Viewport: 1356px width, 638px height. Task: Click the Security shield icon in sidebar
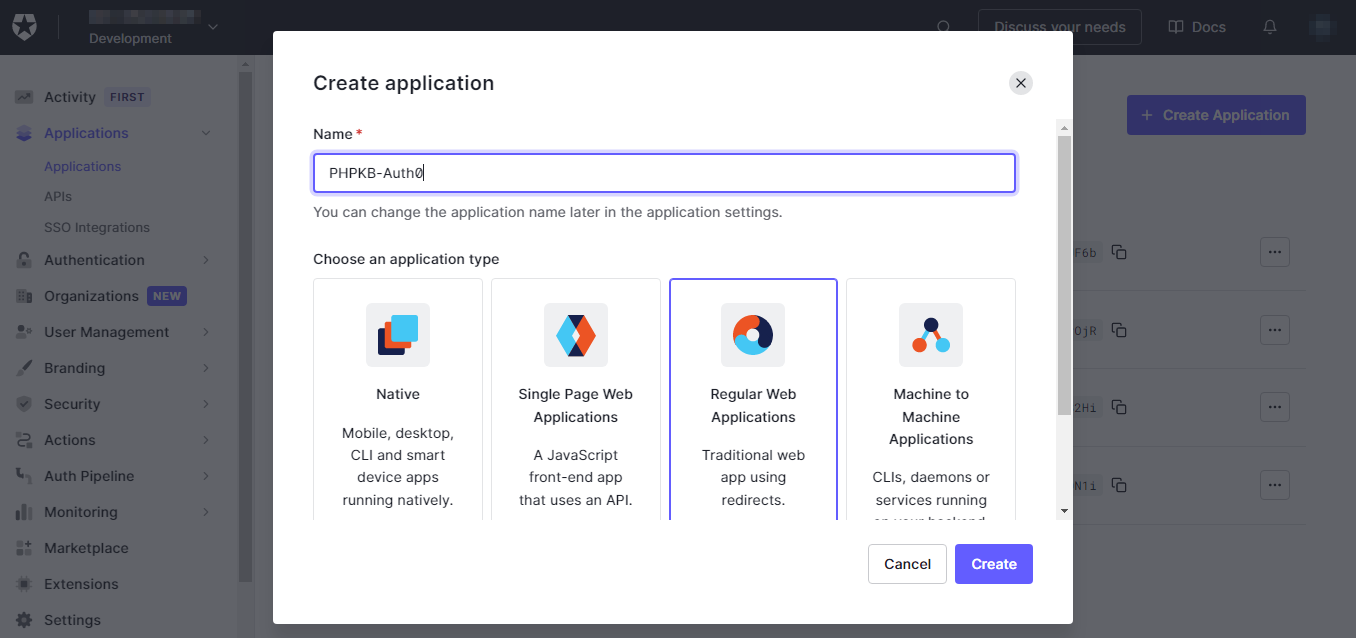click(23, 403)
